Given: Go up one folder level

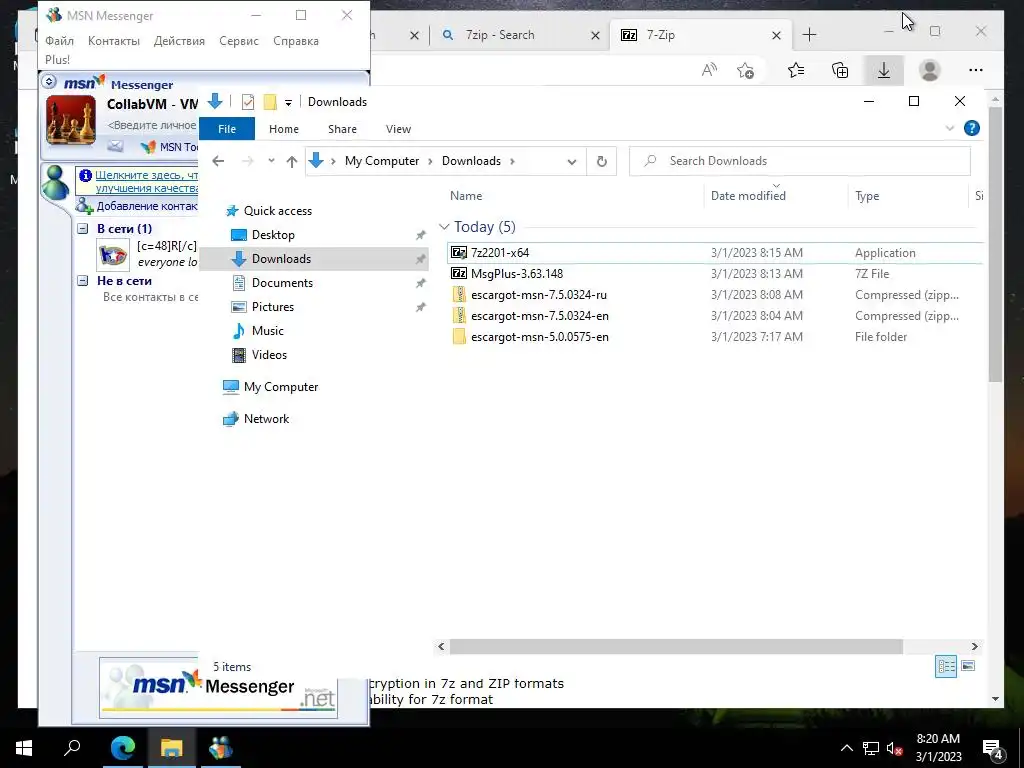Looking at the screenshot, I should 292,161.
